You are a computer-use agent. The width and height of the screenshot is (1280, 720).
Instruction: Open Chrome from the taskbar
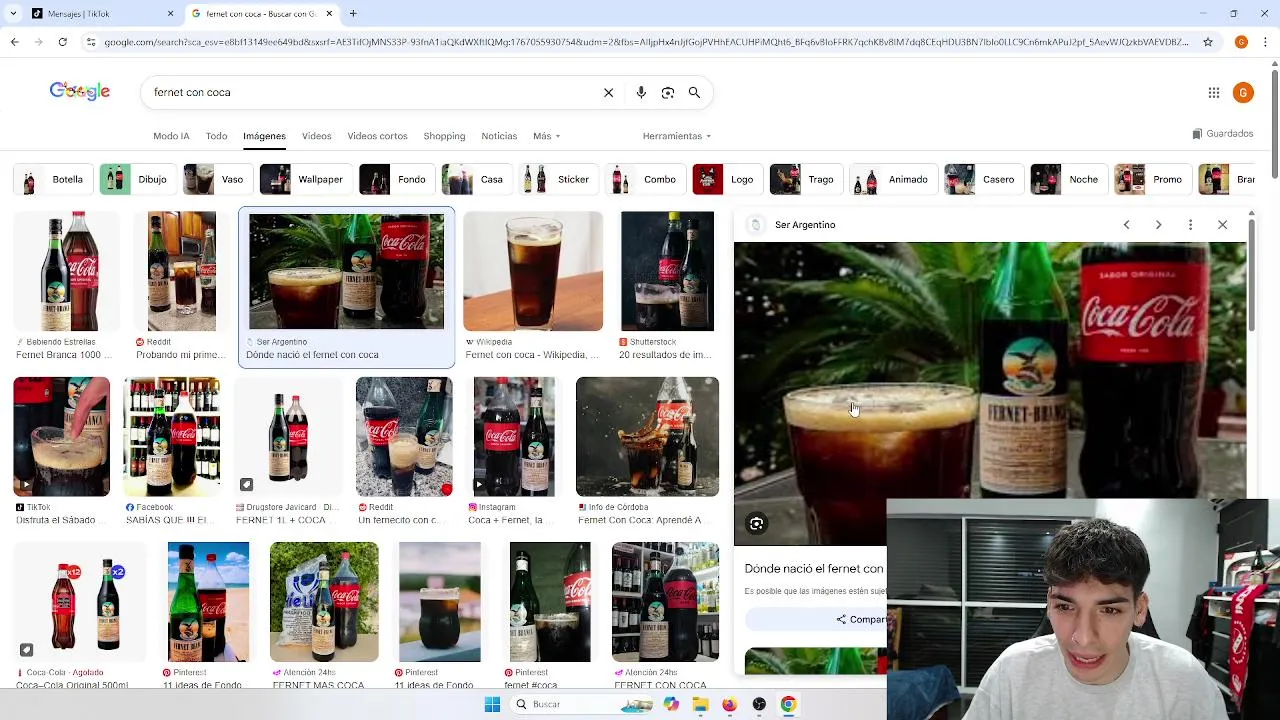[788, 704]
